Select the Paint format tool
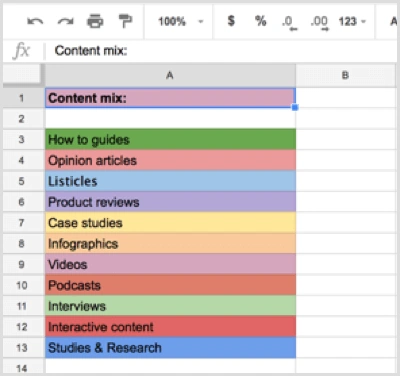Viewport: 400px width, 376px height. coord(125,22)
